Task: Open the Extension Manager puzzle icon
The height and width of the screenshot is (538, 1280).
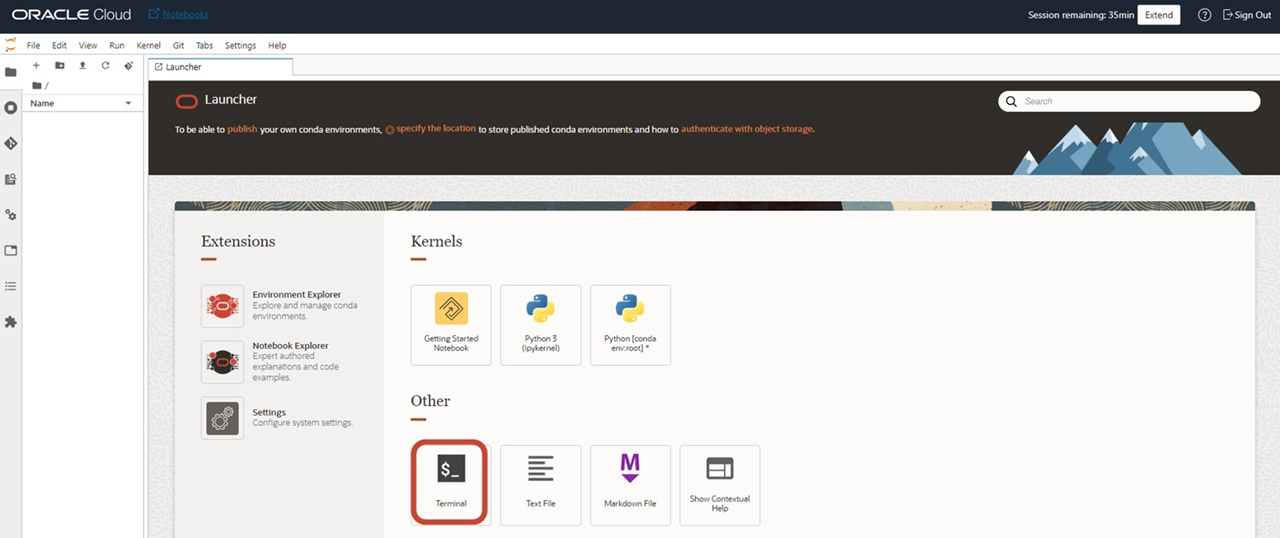Action: pos(11,322)
